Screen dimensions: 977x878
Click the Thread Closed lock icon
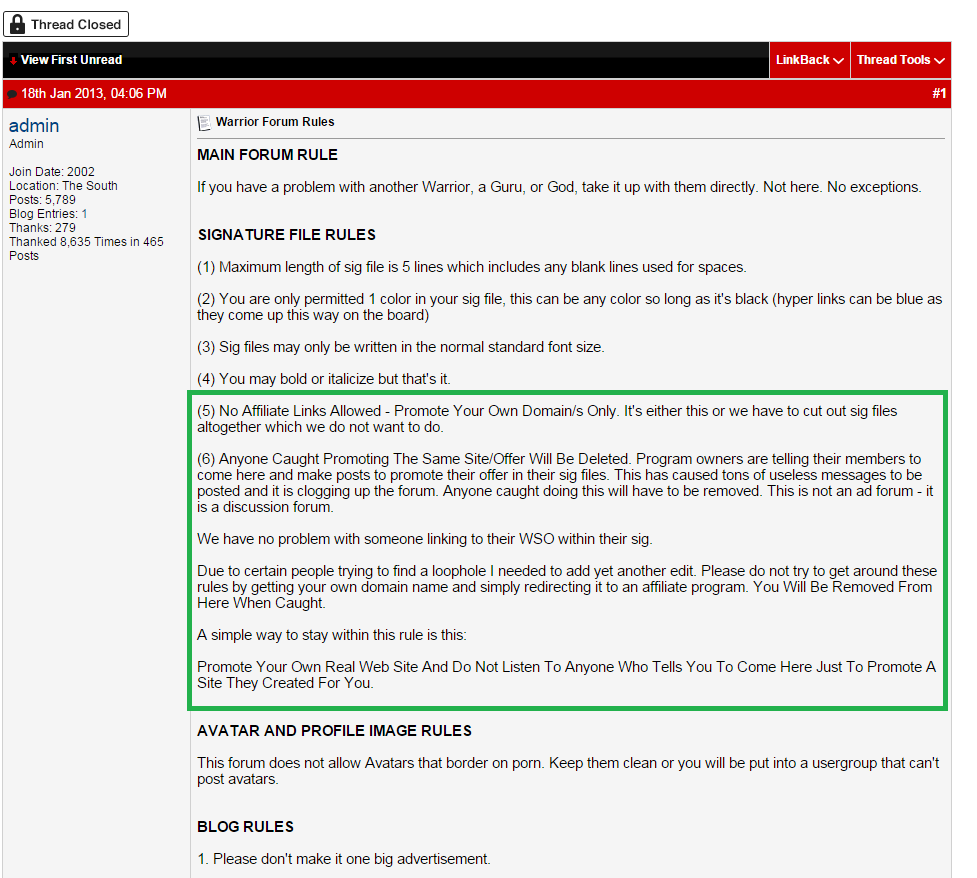click(17, 24)
